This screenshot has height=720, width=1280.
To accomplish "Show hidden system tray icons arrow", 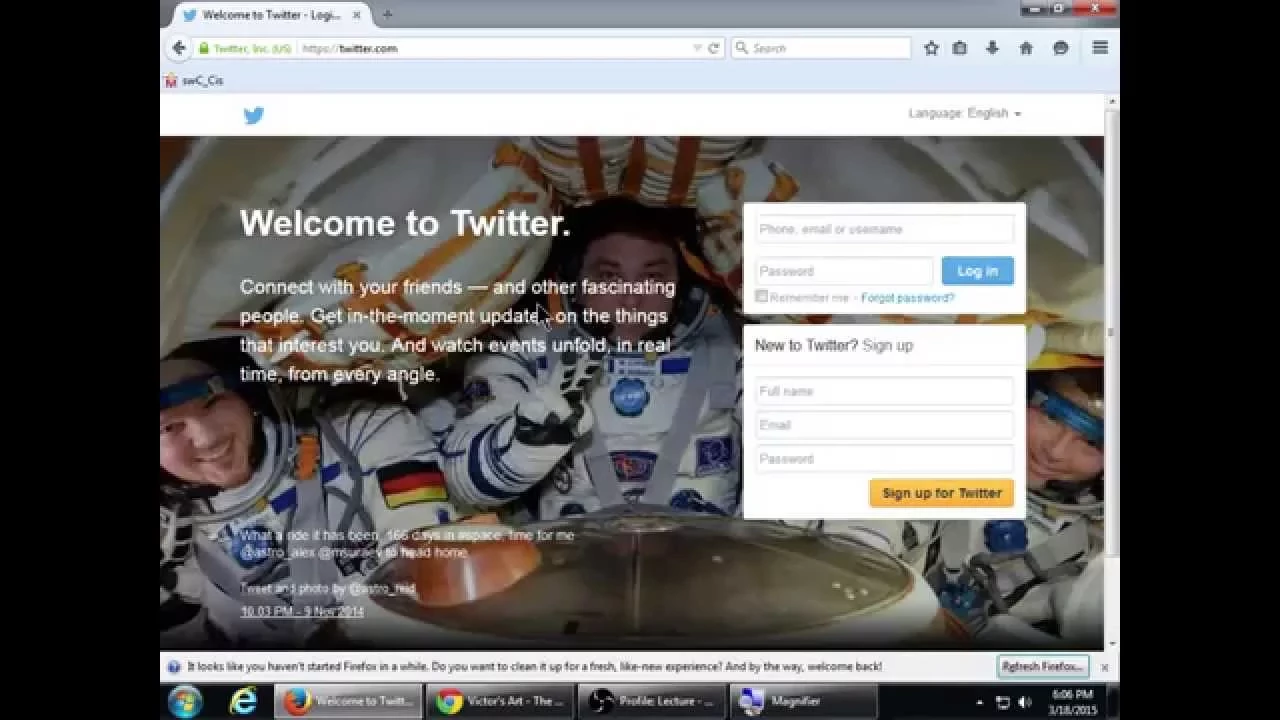I will 979,702.
